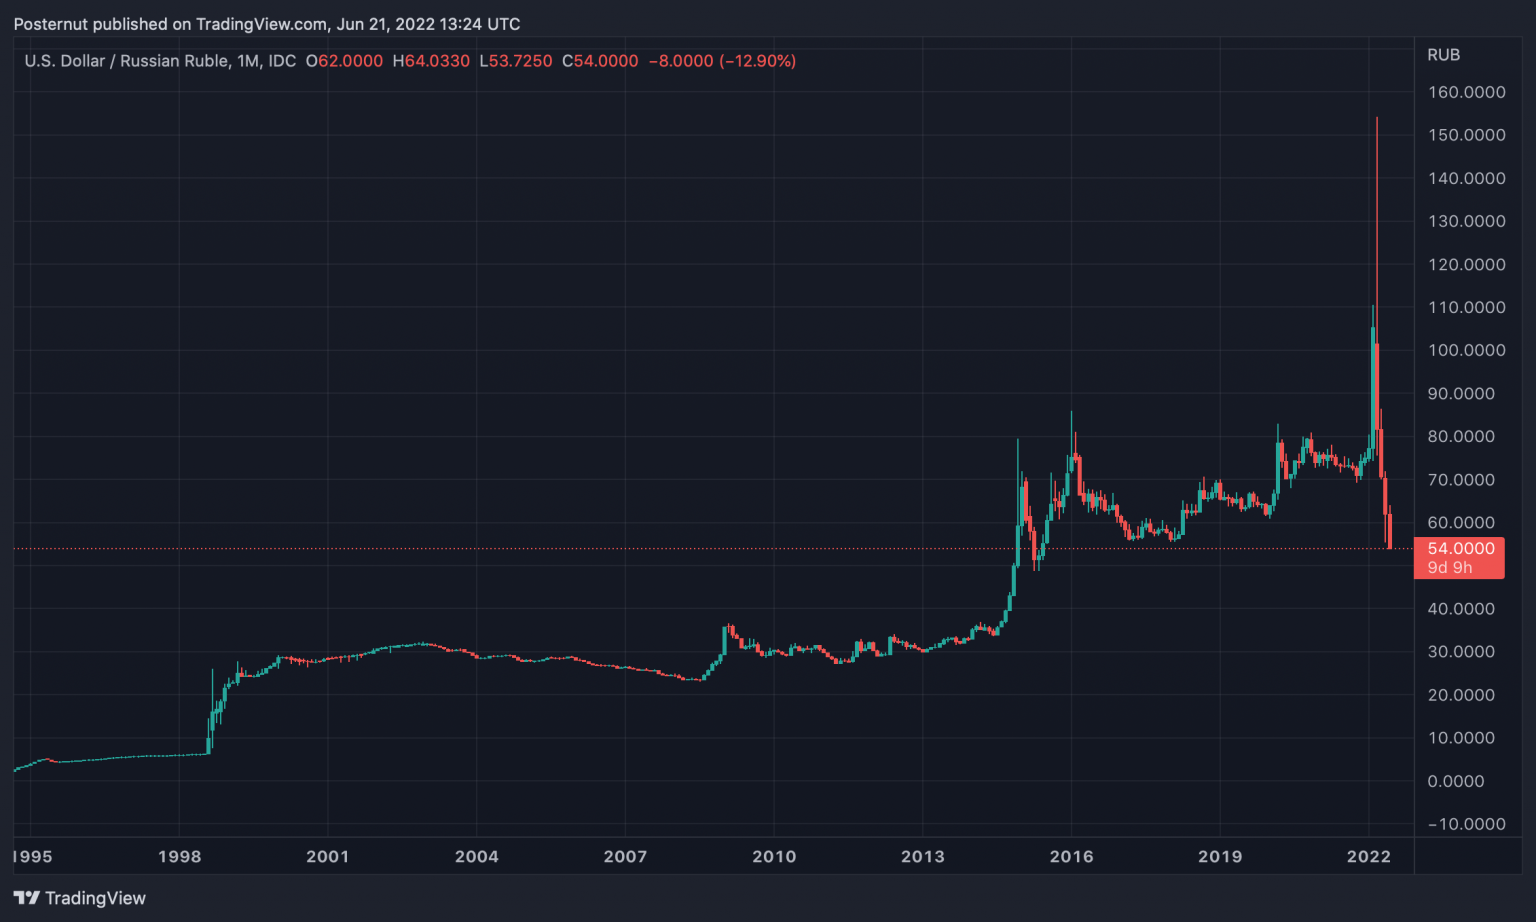Screen dimensions: 1536x922
Task: Select the high value H64.0330
Action: 431,61
